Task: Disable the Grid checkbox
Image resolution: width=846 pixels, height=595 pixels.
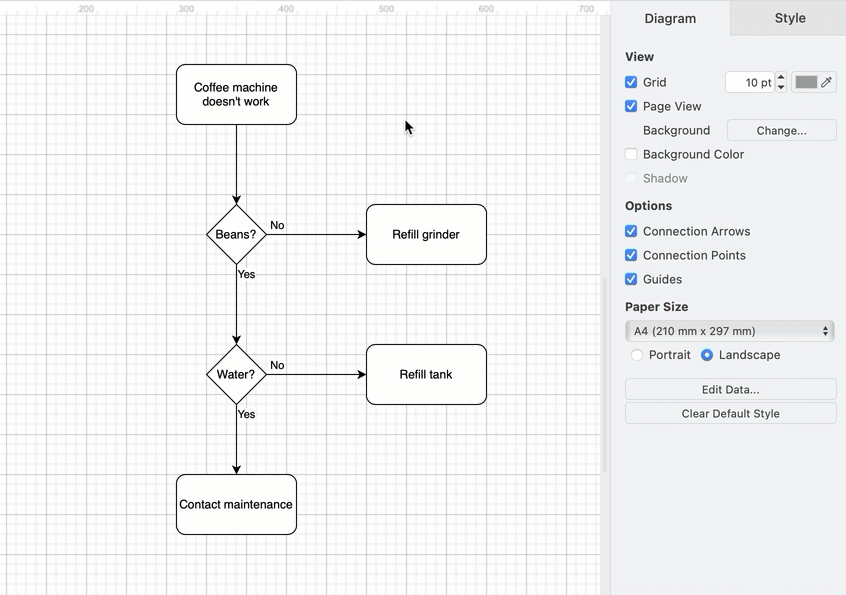Action: click(x=631, y=82)
